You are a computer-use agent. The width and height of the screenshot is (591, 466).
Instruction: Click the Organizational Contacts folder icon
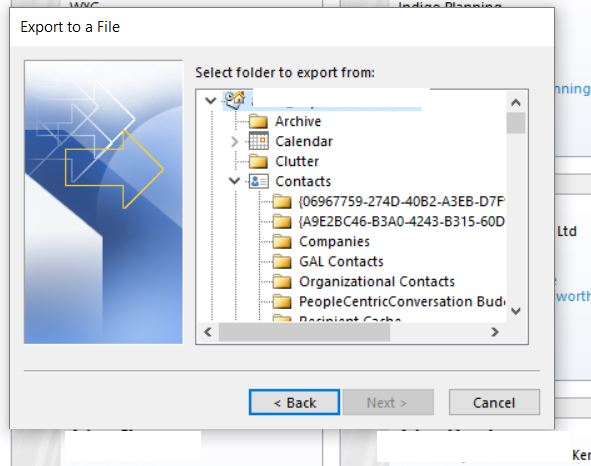click(282, 282)
